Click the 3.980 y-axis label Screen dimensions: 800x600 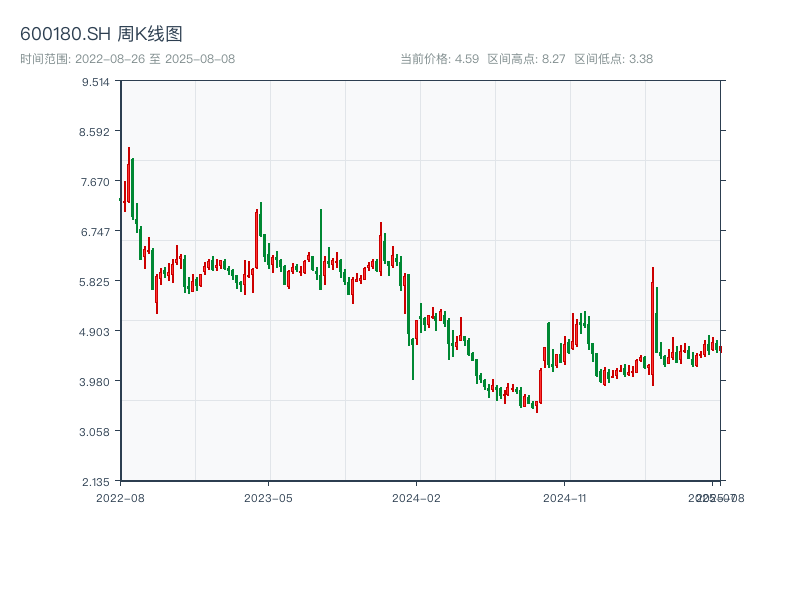[96, 382]
